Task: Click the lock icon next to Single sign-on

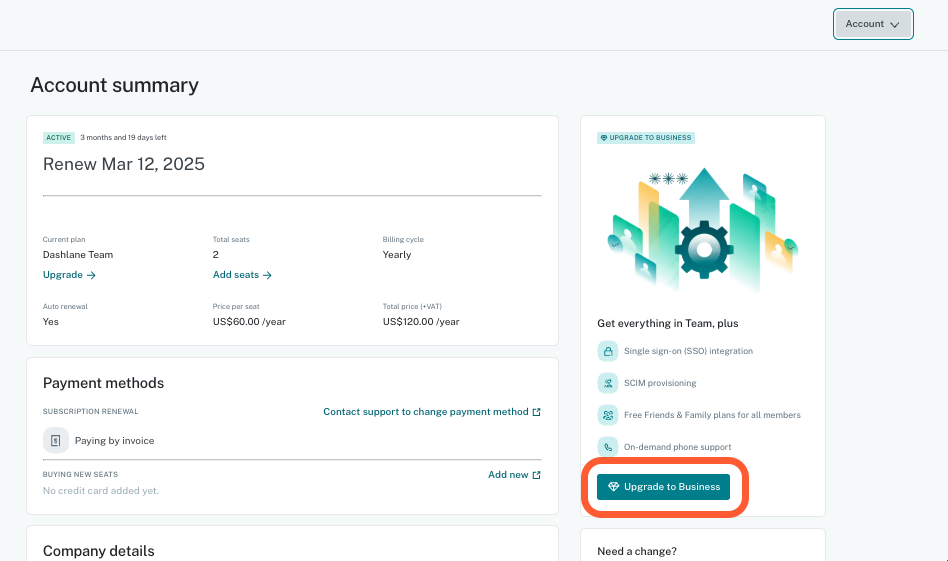Action: [x=608, y=351]
